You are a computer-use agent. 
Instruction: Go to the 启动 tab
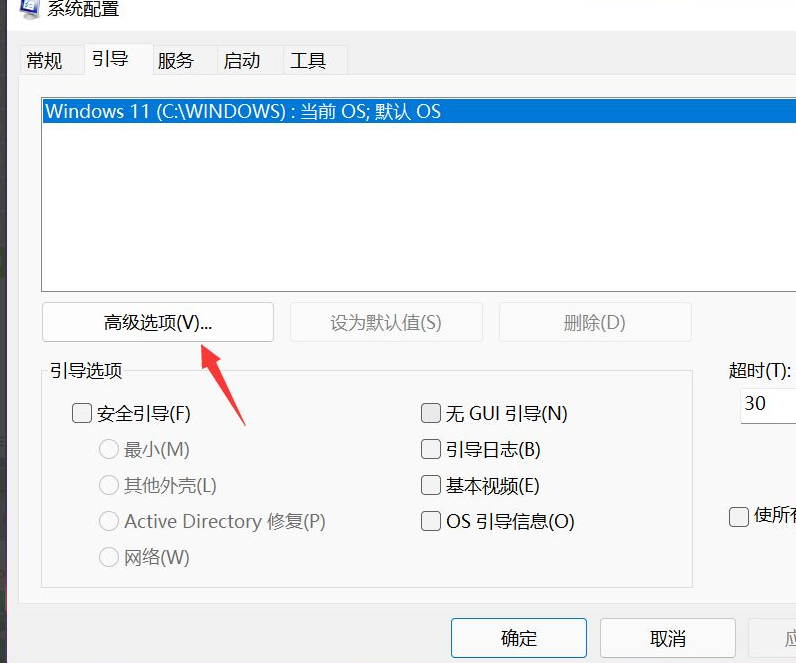click(x=242, y=61)
